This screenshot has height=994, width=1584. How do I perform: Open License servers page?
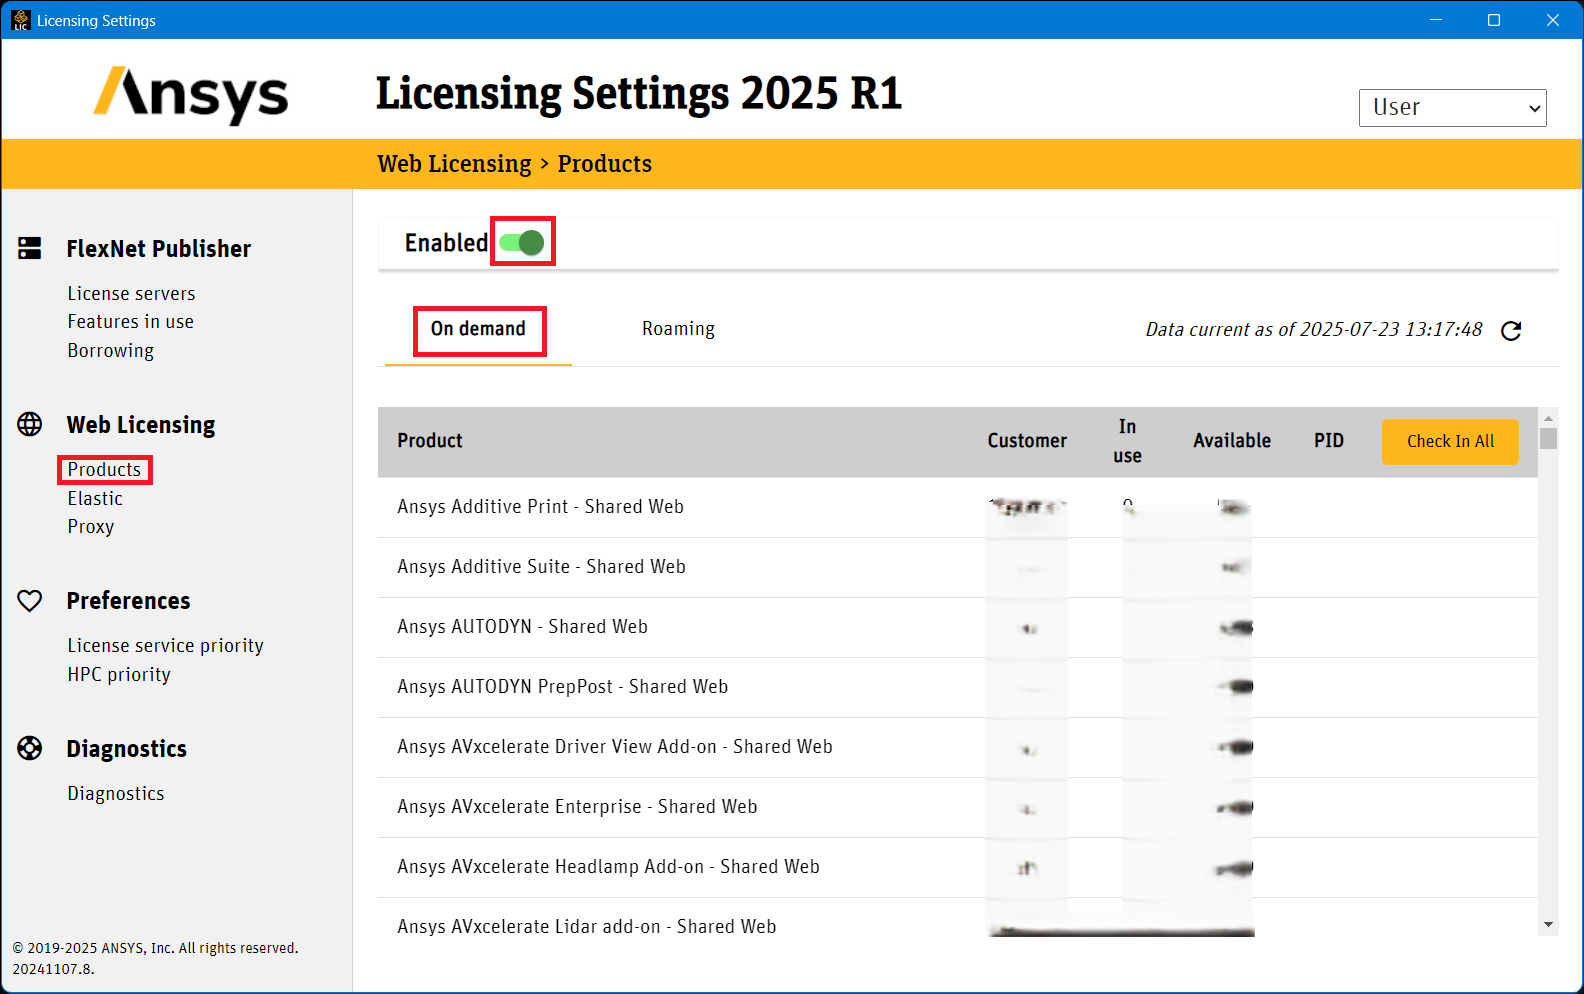131,293
